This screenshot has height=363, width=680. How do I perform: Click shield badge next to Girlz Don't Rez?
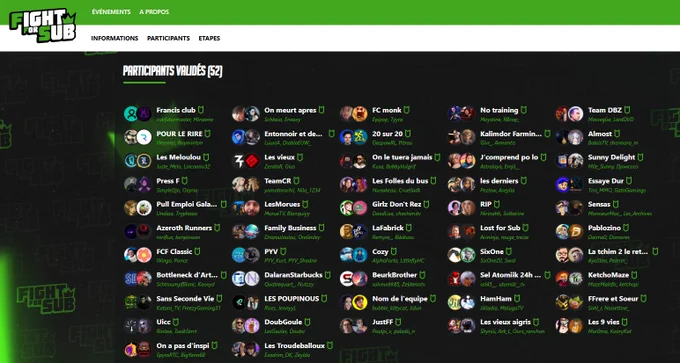pyautogui.click(x=426, y=204)
